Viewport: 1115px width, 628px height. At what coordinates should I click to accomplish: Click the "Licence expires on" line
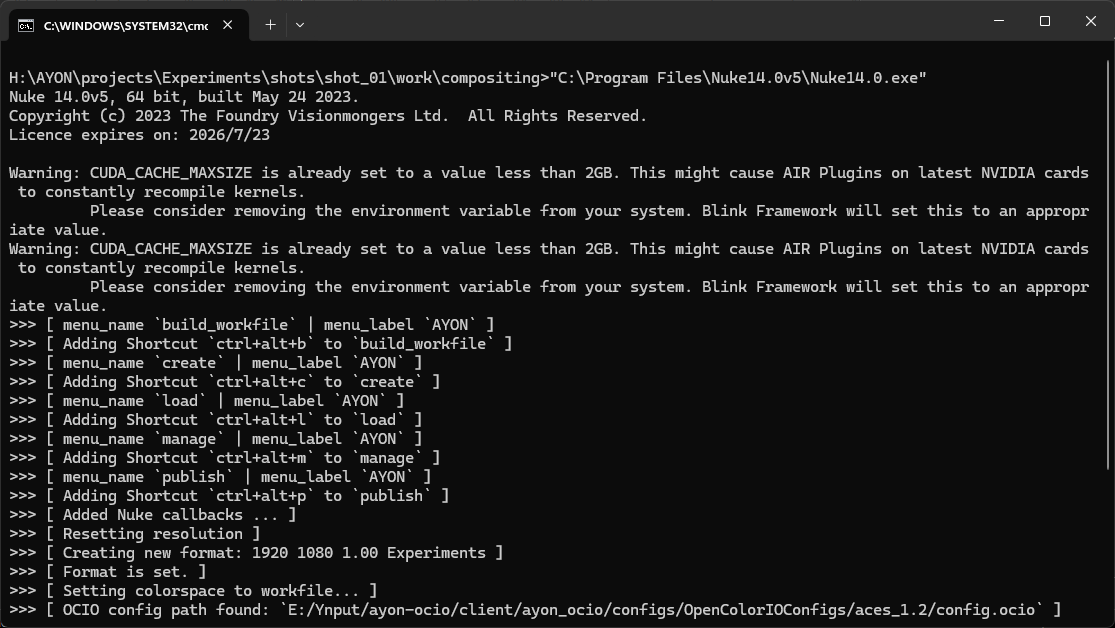140,135
